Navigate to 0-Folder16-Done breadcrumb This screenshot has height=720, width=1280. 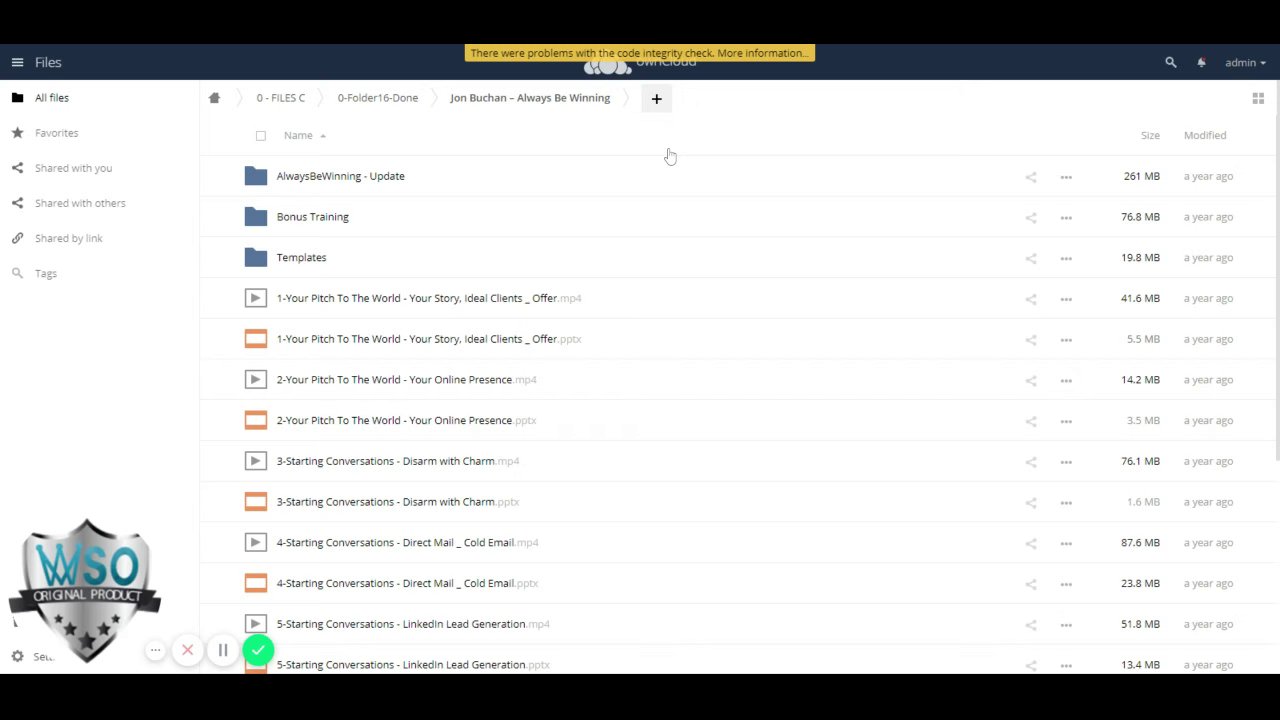378,98
